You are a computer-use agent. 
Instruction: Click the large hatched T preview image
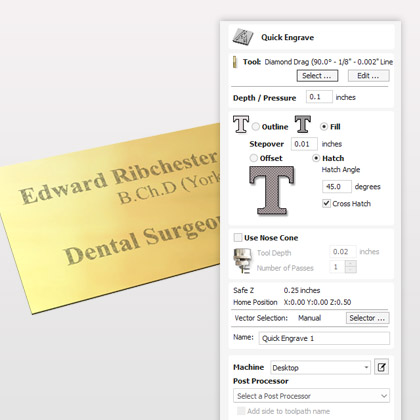point(272,191)
